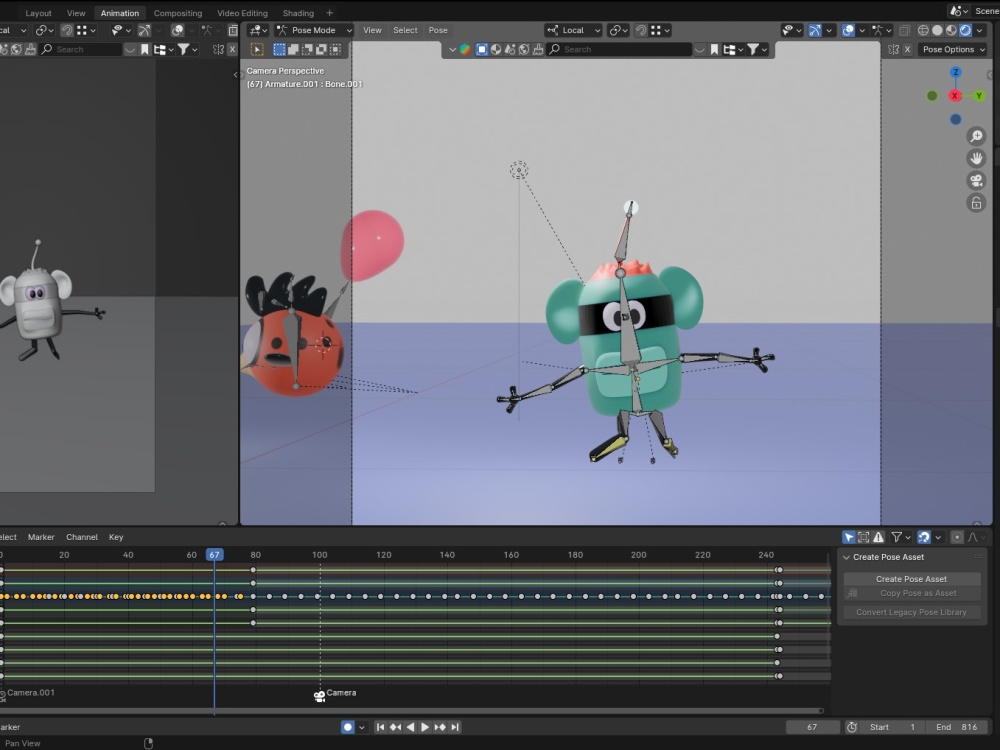The width and height of the screenshot is (1000, 750).
Task: Toggle overlays display in right viewport header
Action: 848,30
